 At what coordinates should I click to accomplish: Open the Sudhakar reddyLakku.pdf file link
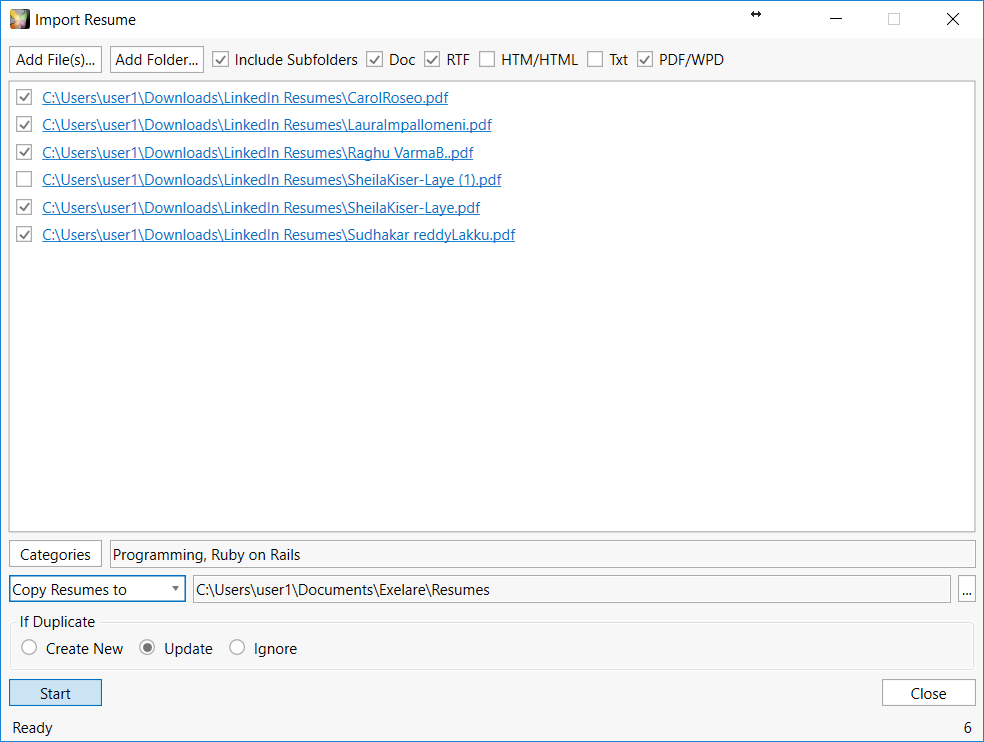(x=279, y=235)
